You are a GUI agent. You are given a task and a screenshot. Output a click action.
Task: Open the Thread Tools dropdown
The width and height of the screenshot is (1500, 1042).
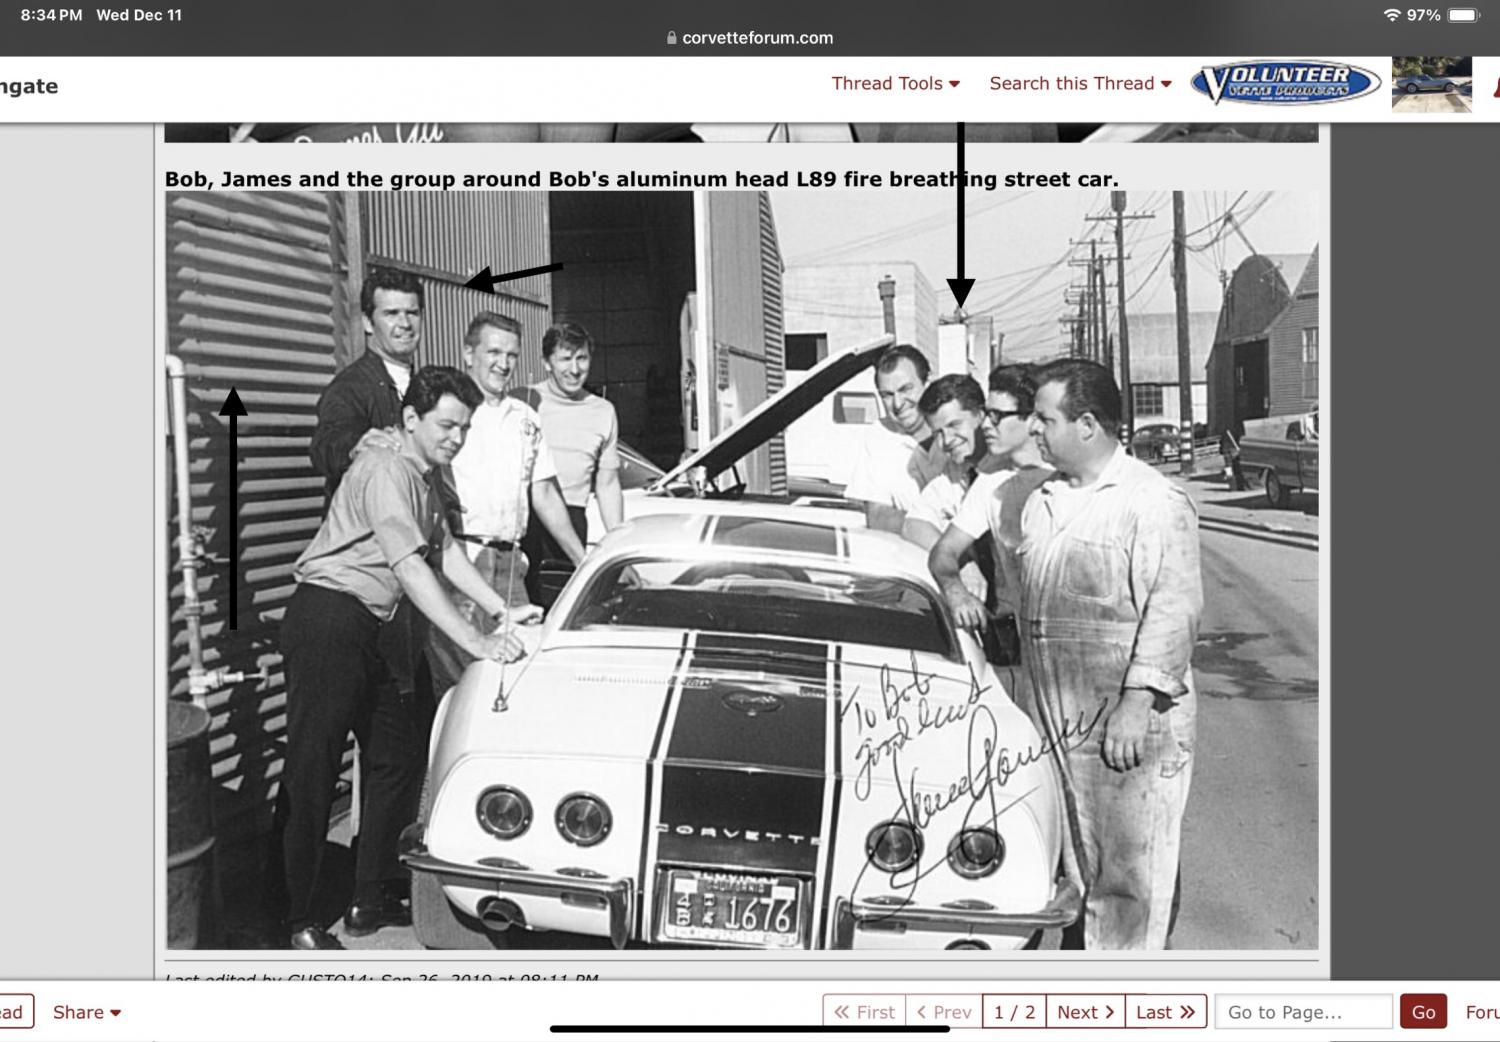pos(895,84)
